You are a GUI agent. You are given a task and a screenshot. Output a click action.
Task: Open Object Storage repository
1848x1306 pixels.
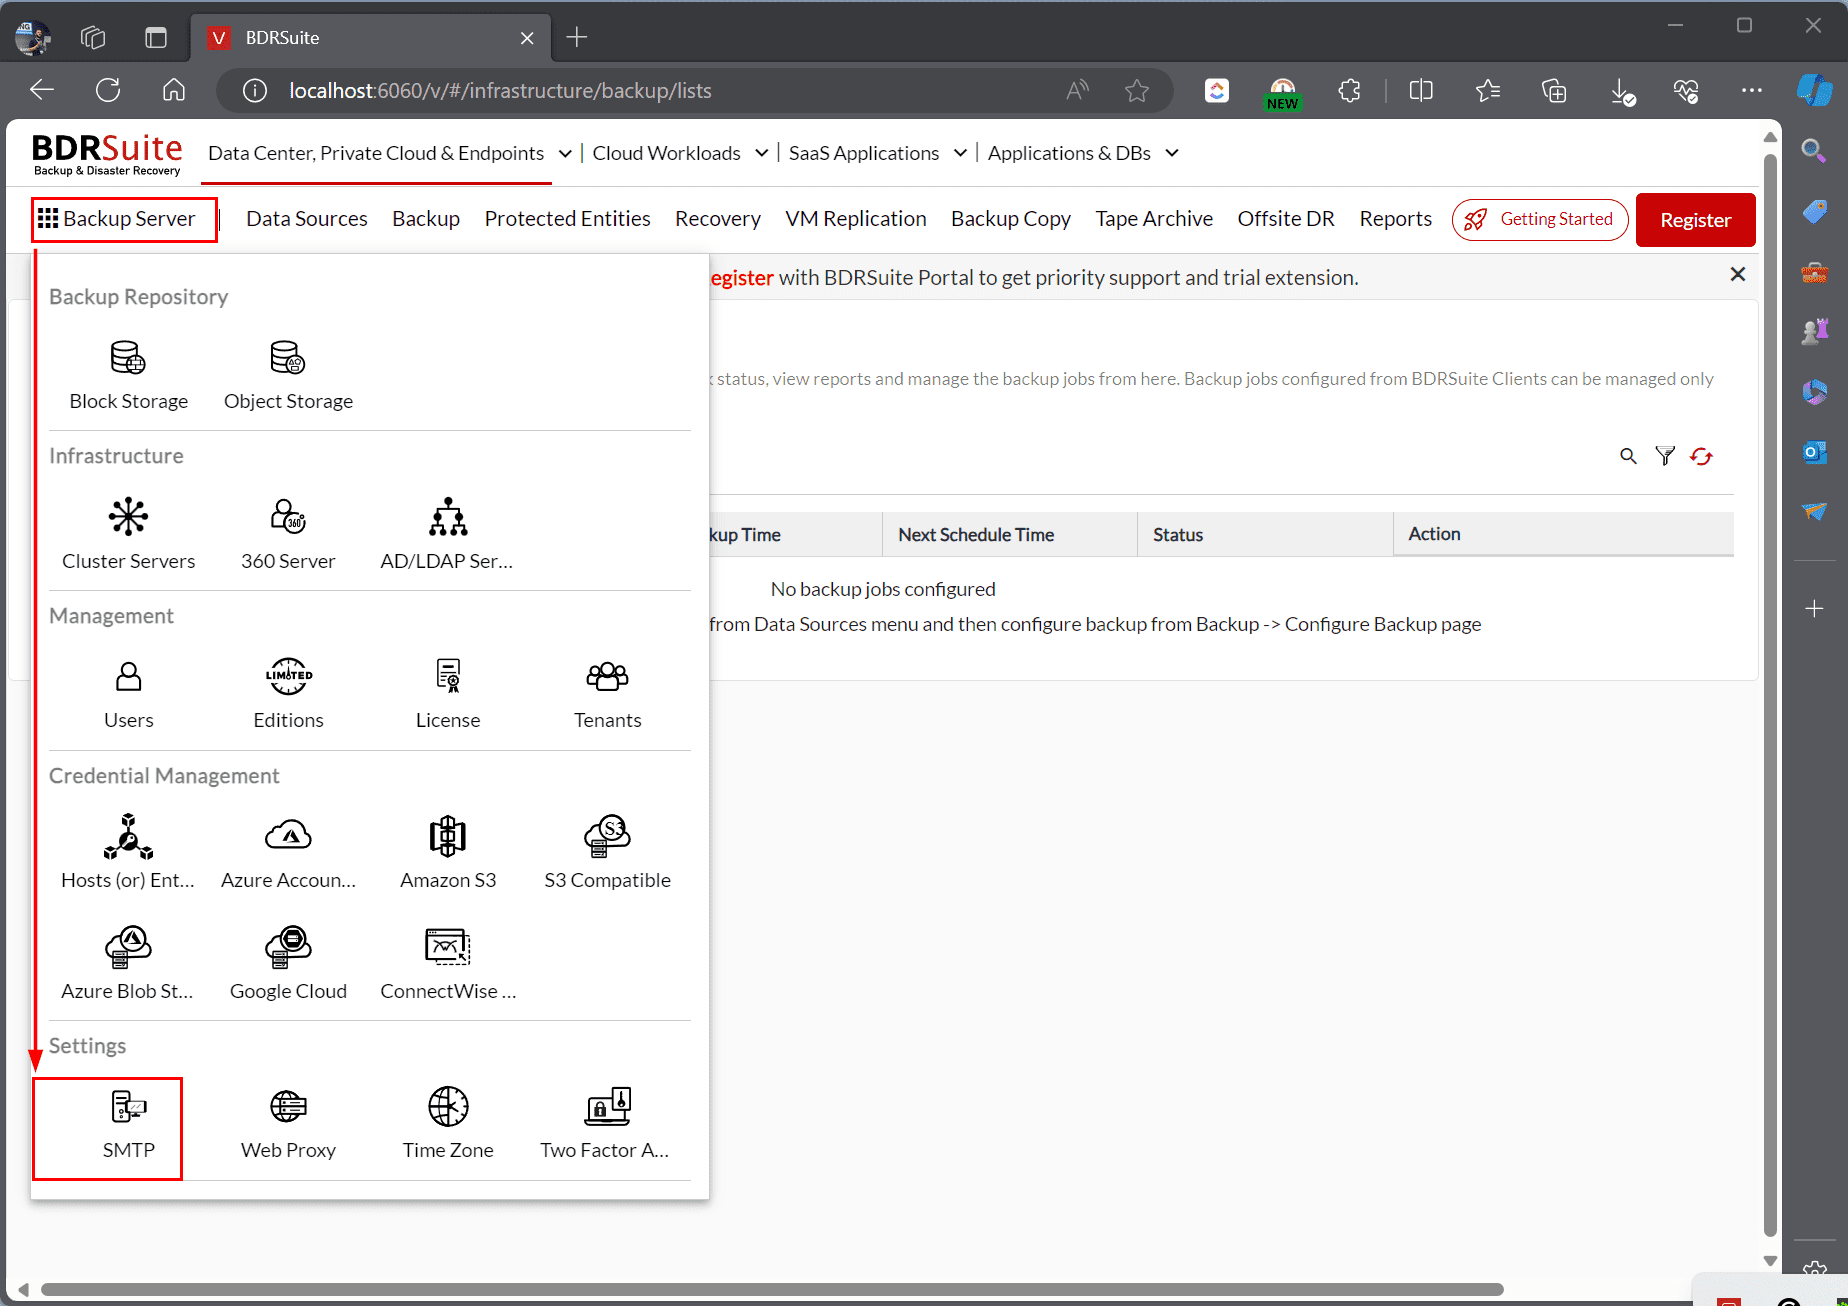point(288,376)
